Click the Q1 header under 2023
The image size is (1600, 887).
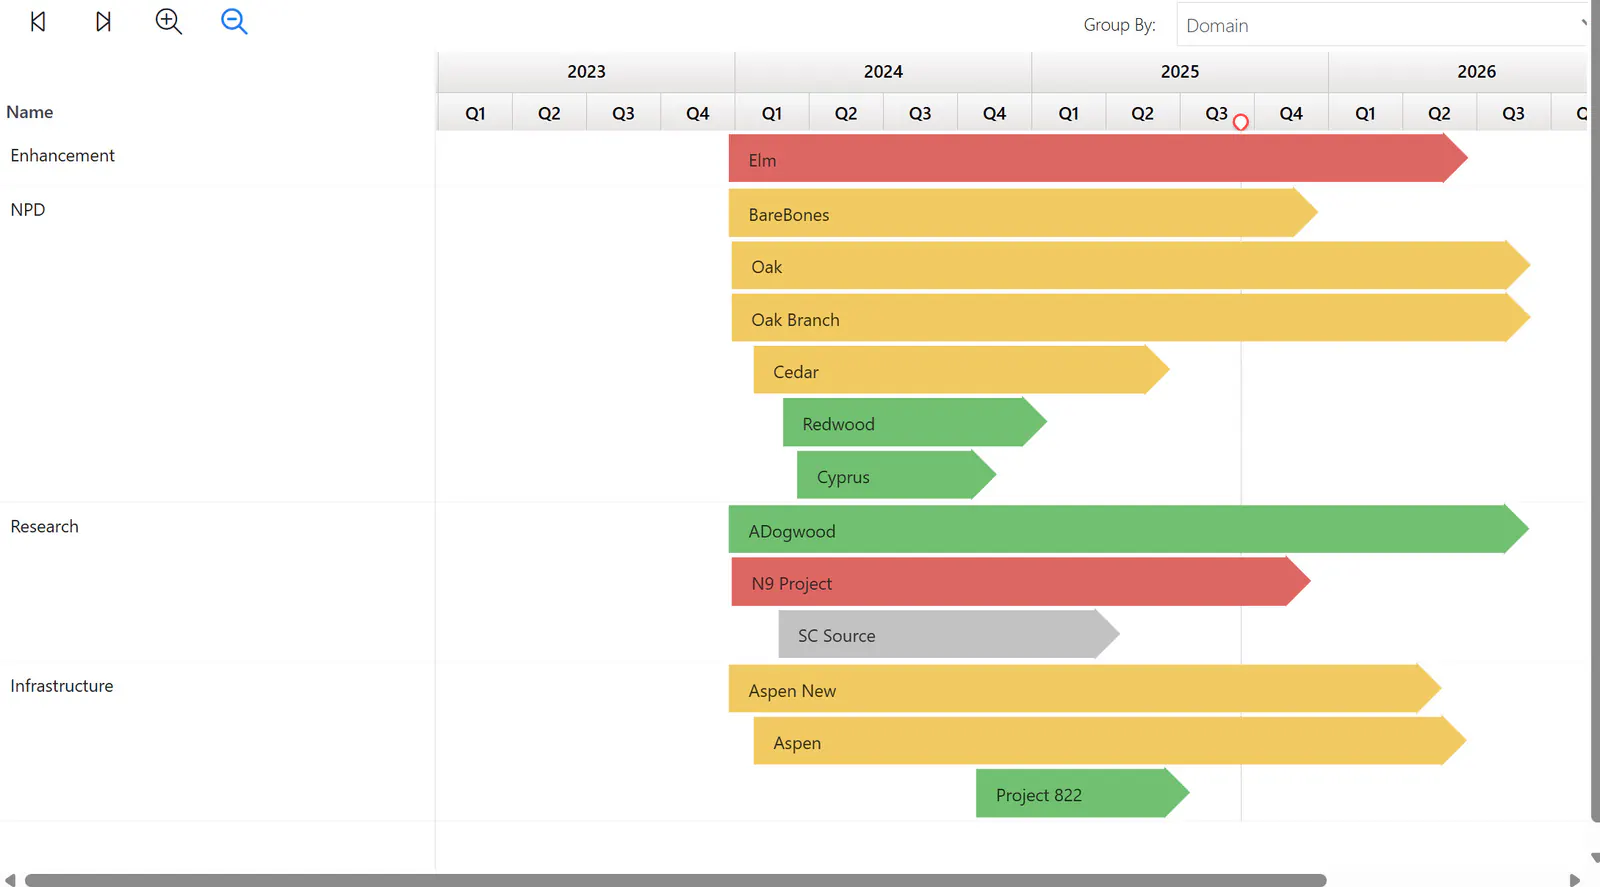(x=475, y=113)
